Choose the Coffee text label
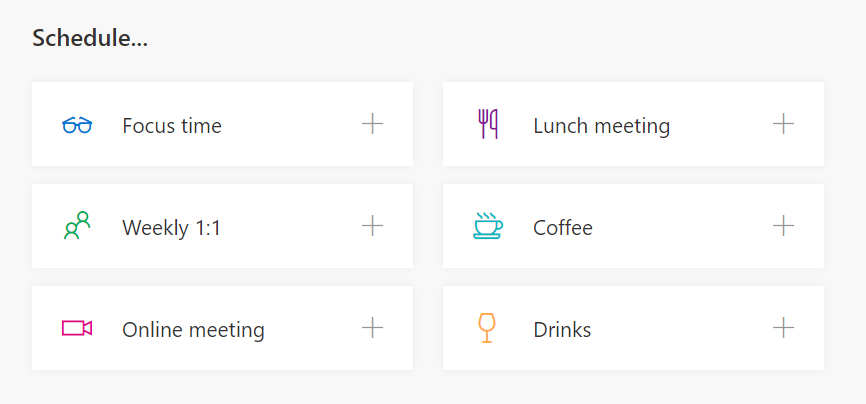Screen dimensions: 866x404 click(x=563, y=228)
